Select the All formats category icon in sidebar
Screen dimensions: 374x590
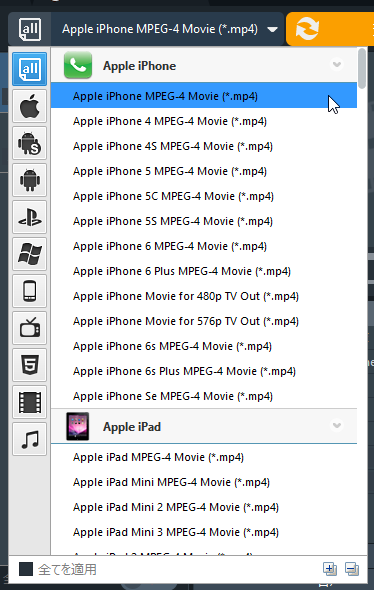29,69
